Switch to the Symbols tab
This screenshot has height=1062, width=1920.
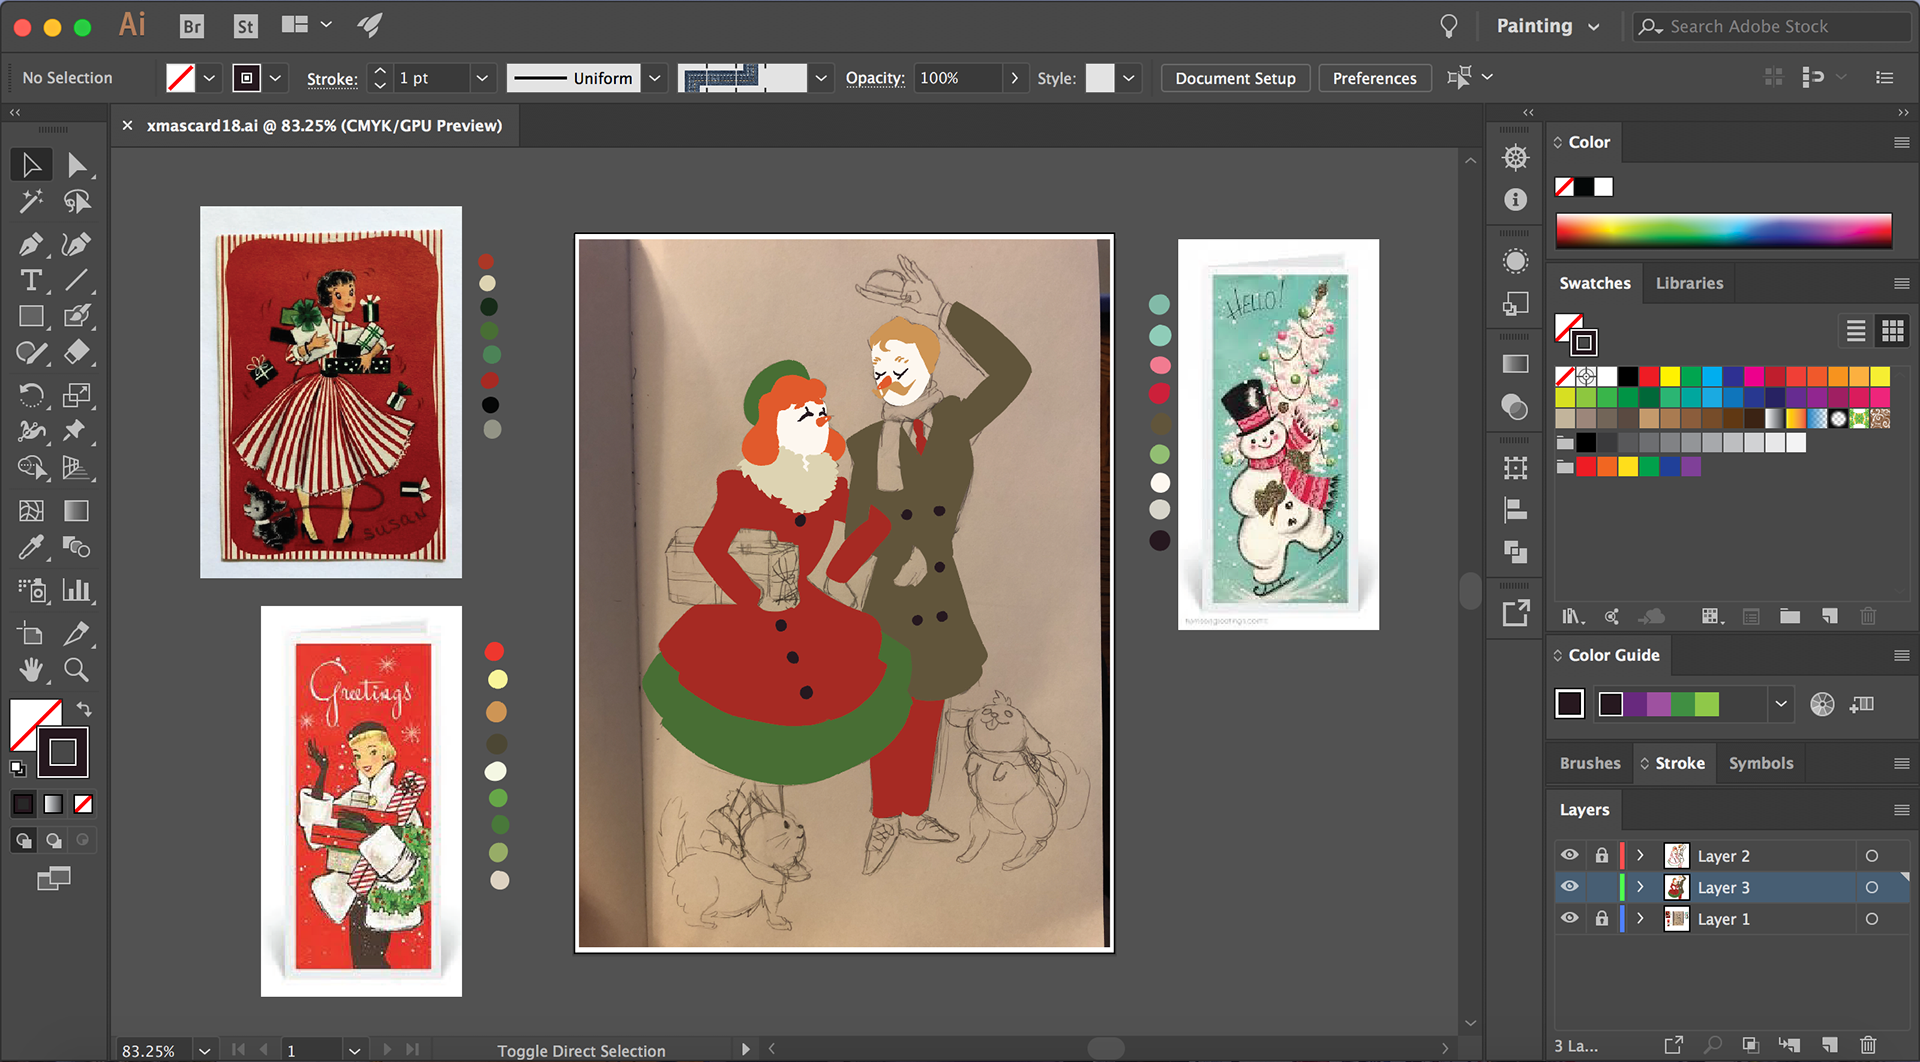pos(1761,763)
